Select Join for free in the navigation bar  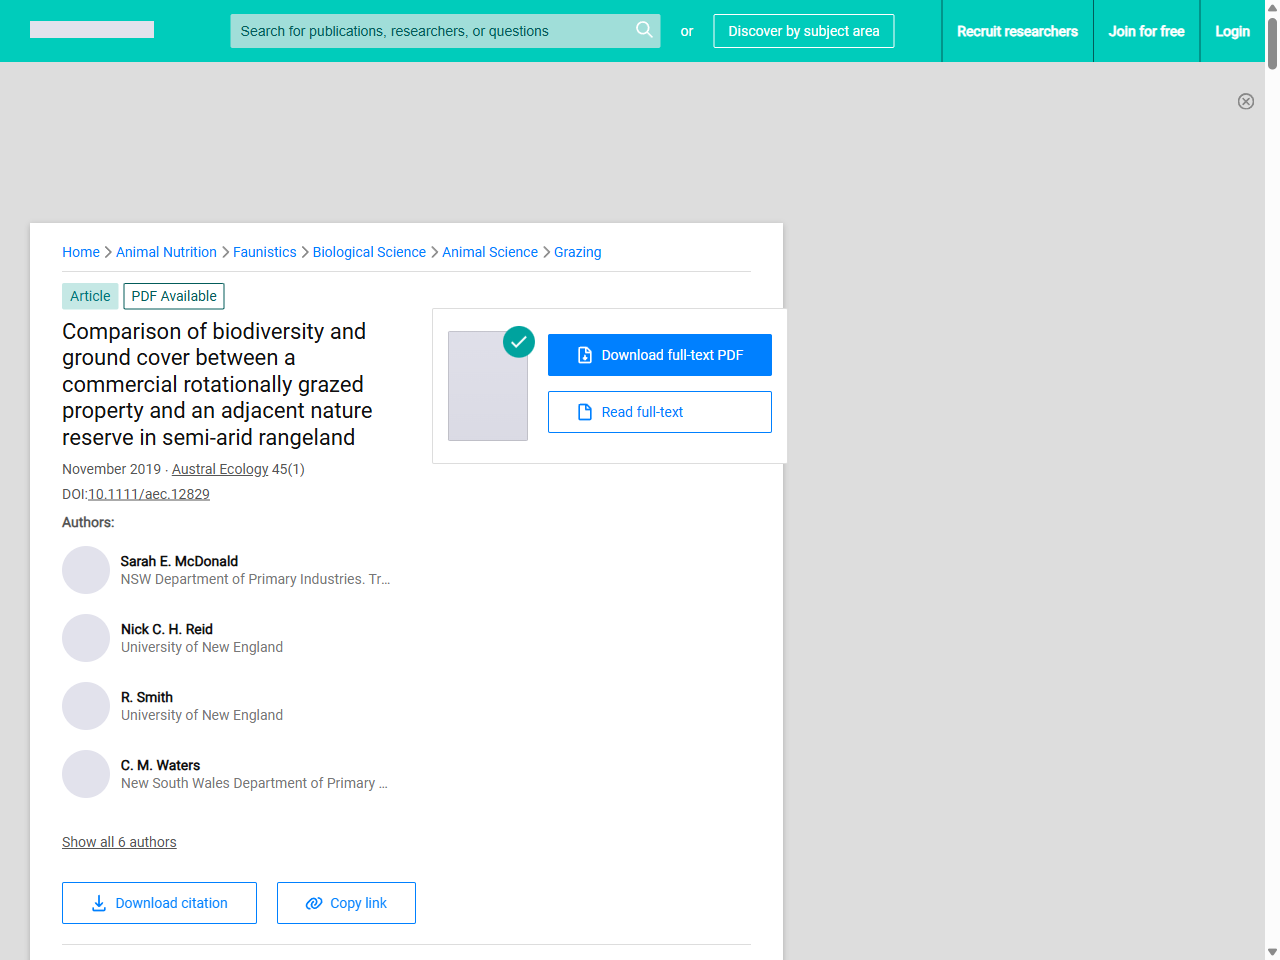[1146, 31]
